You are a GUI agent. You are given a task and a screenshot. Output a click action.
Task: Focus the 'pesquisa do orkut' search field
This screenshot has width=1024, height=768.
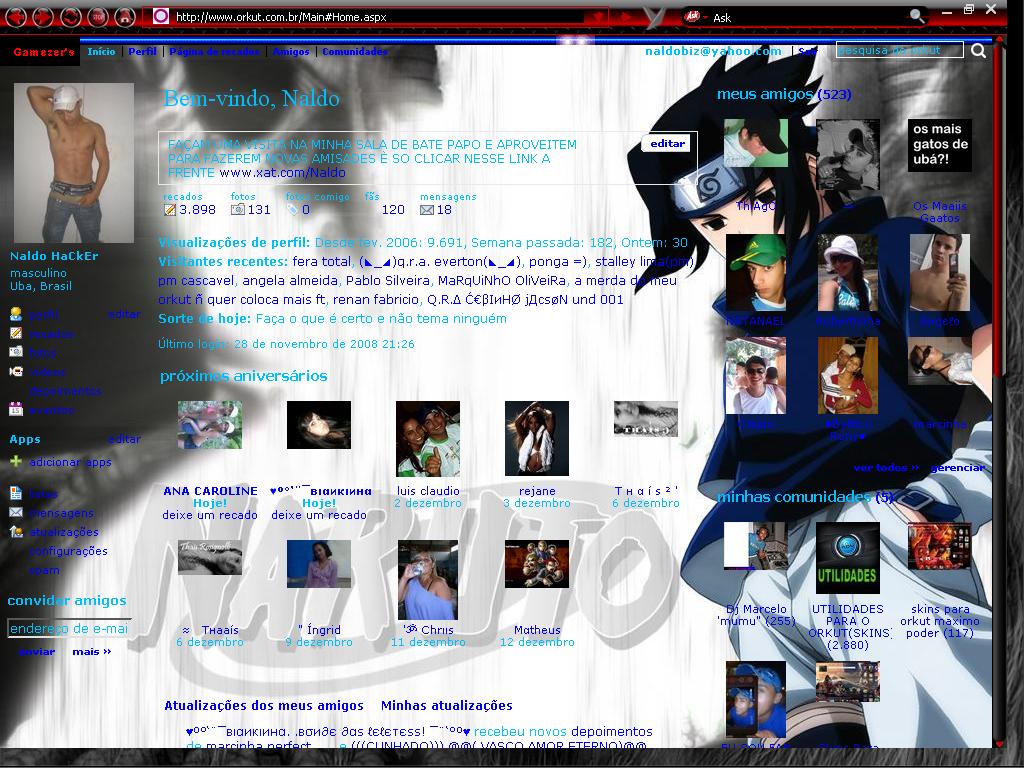899,50
